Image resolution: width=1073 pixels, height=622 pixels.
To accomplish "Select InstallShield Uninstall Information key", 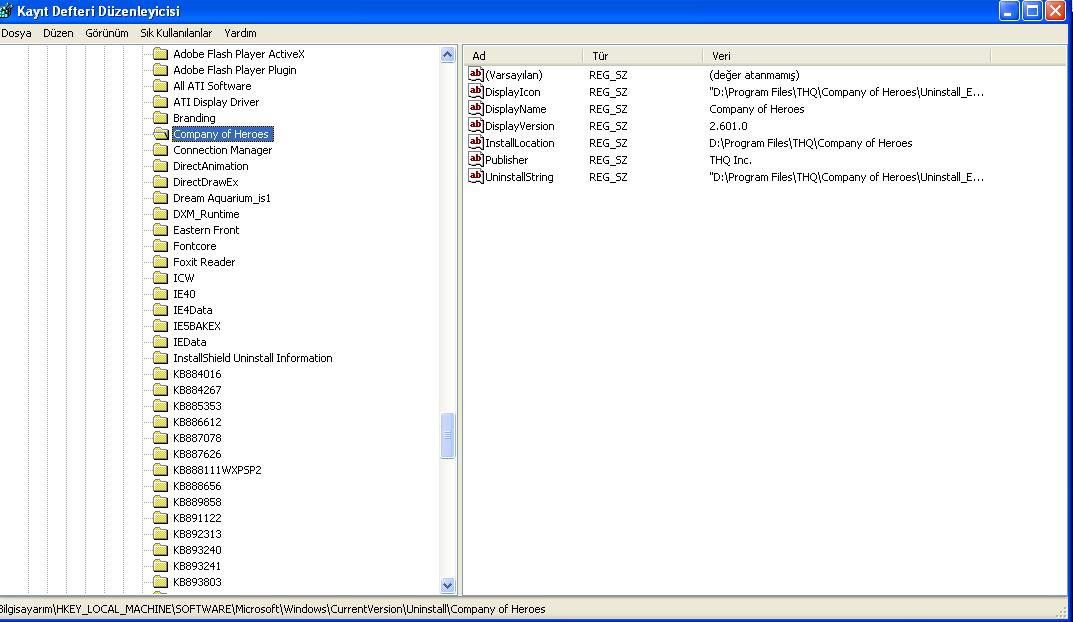I will [x=253, y=358].
